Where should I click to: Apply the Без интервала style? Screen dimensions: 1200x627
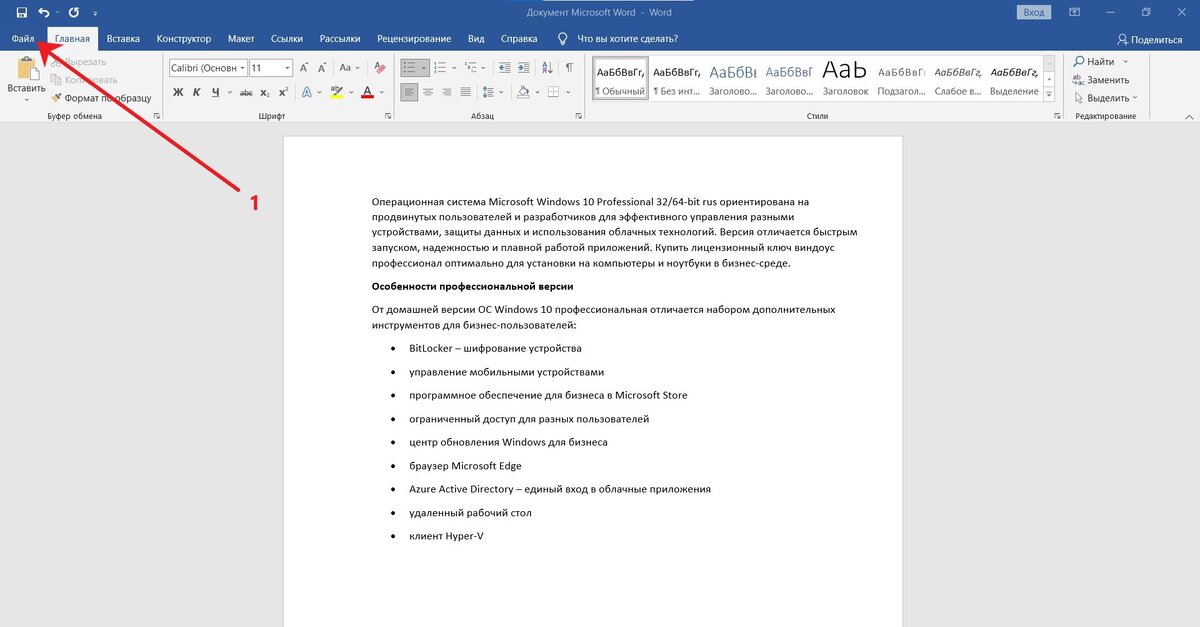point(677,79)
